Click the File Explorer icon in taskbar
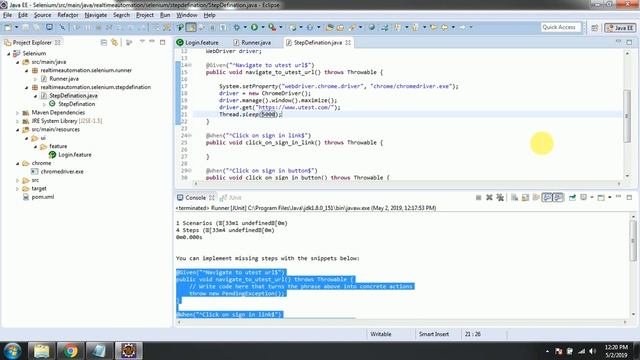Screen dimensions: 640x360 pos(41,351)
